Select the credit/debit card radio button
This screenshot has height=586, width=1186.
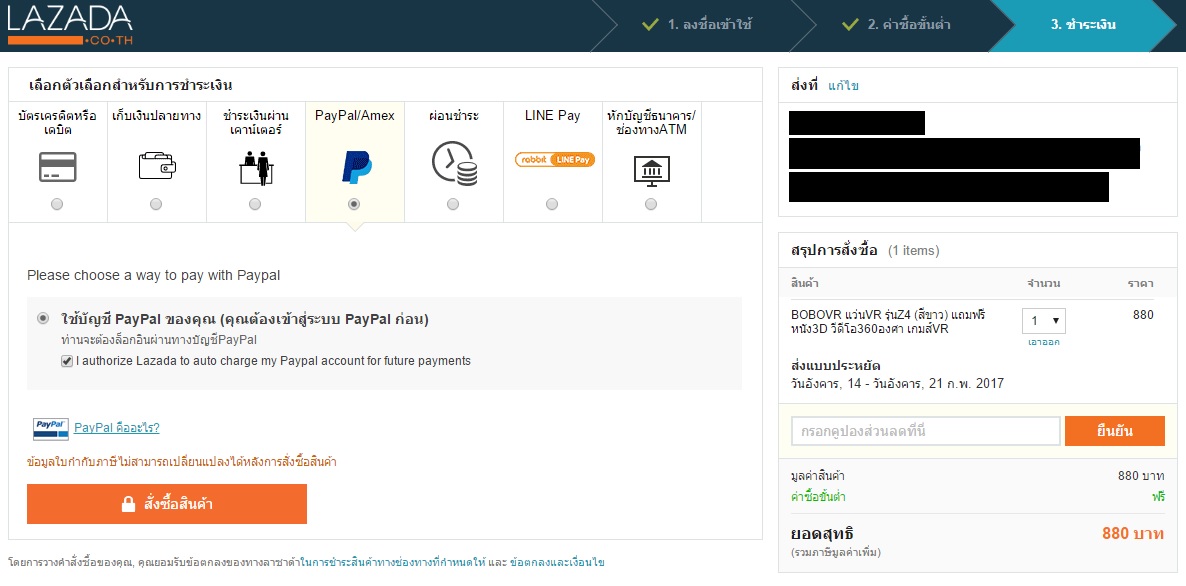click(57, 204)
